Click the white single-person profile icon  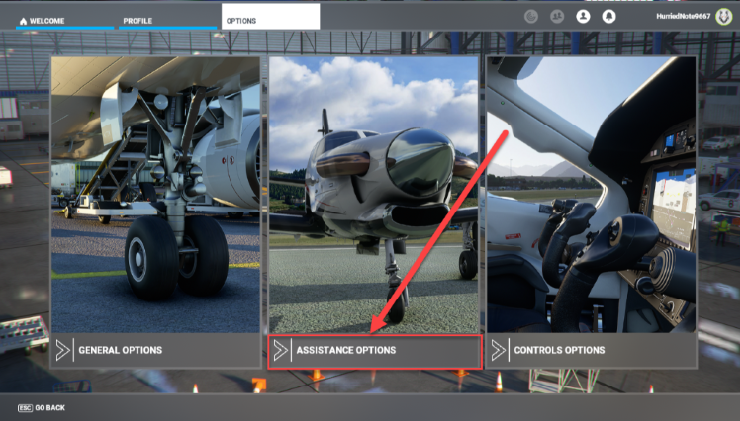[x=583, y=17]
